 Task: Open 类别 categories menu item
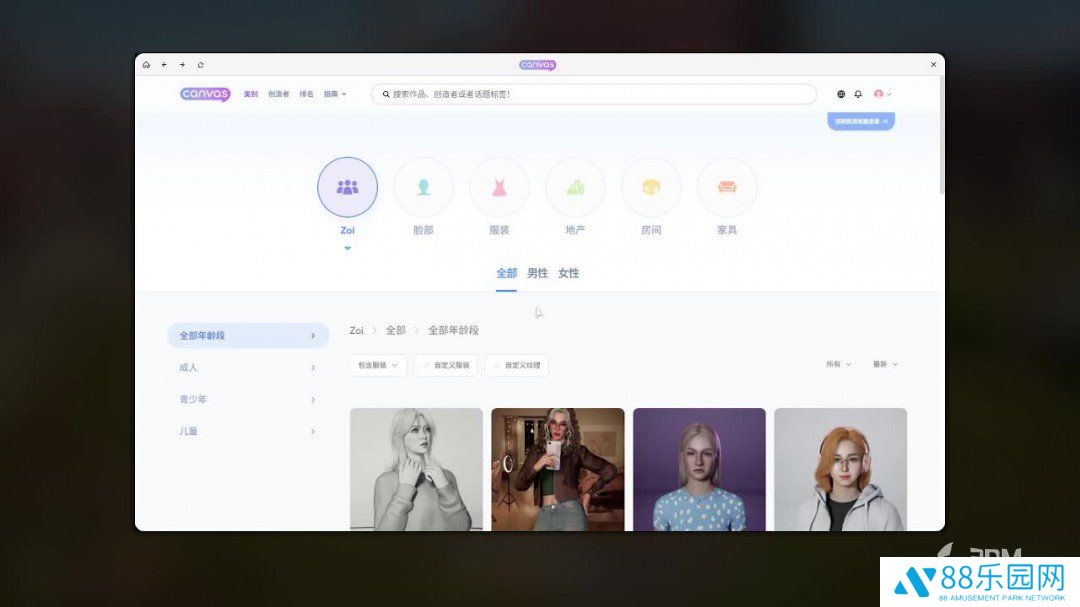(251, 94)
